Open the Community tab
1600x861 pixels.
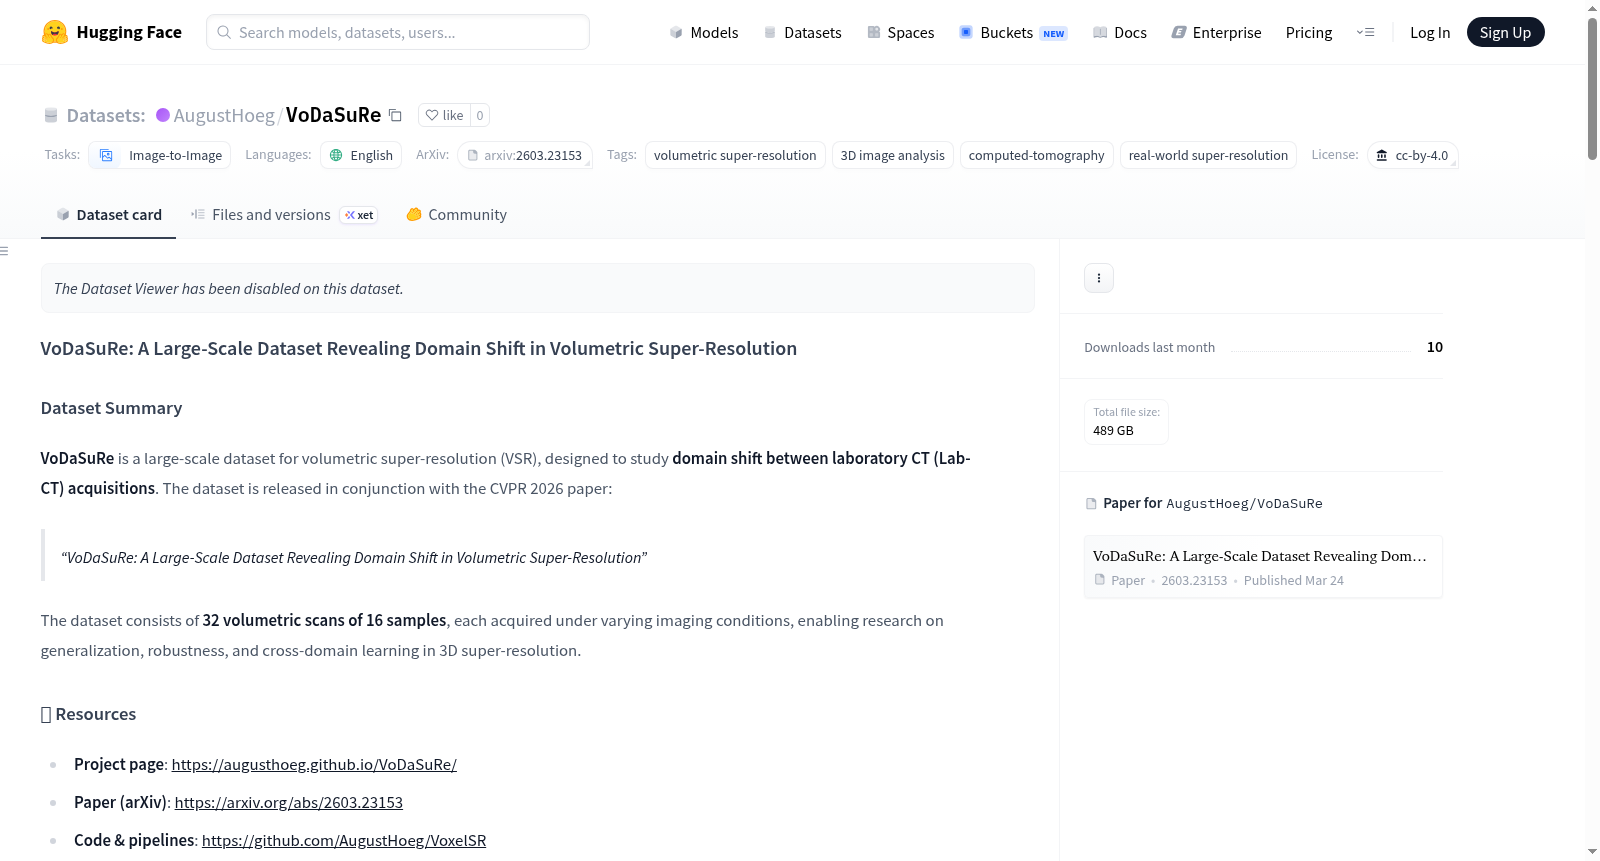tap(457, 215)
